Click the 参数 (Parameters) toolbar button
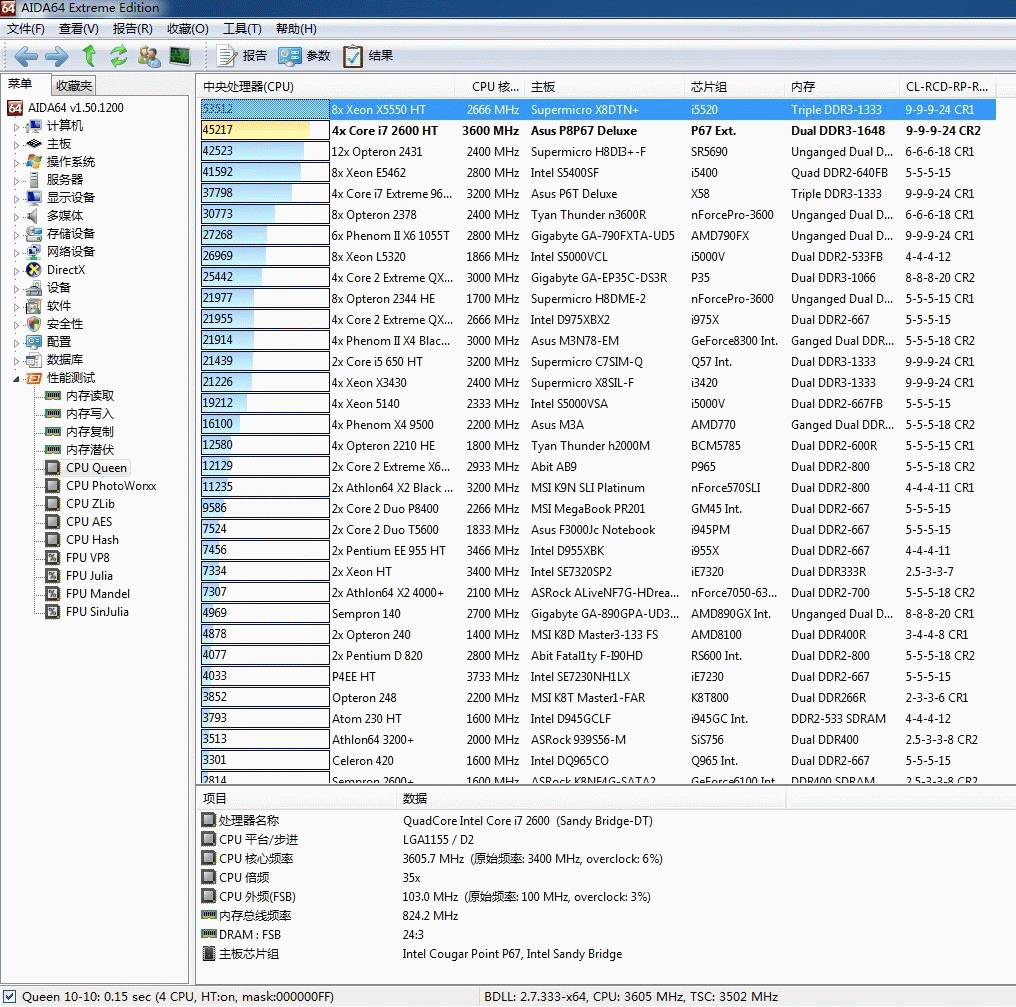 click(304, 56)
